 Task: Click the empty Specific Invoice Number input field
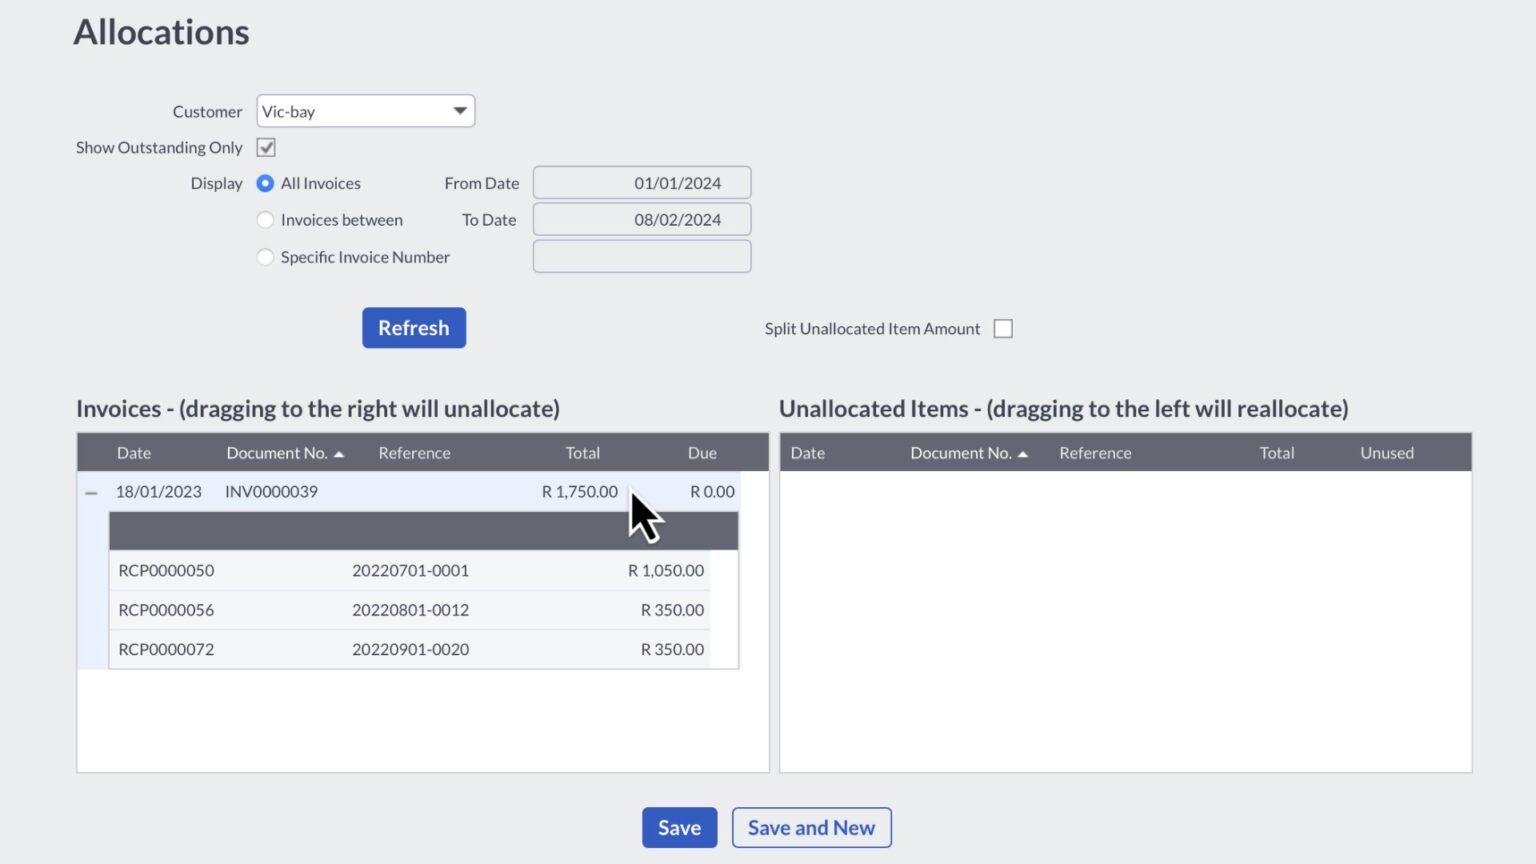point(641,256)
